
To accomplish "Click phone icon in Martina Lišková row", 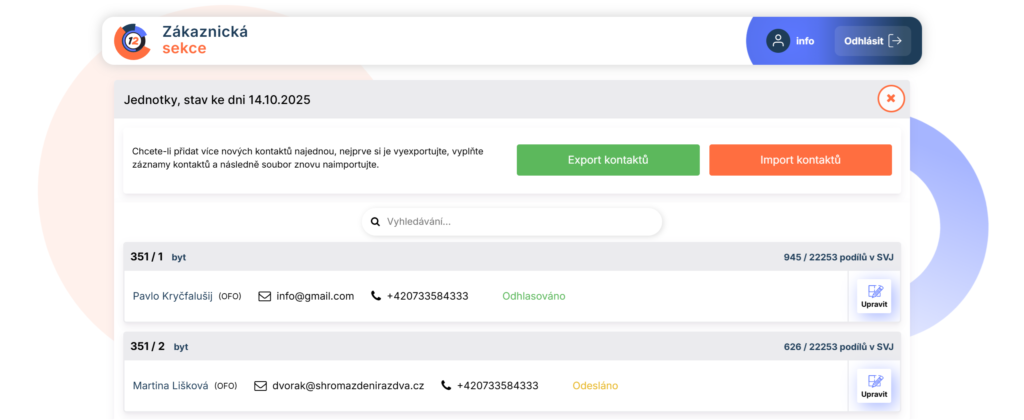I will pos(446,386).
